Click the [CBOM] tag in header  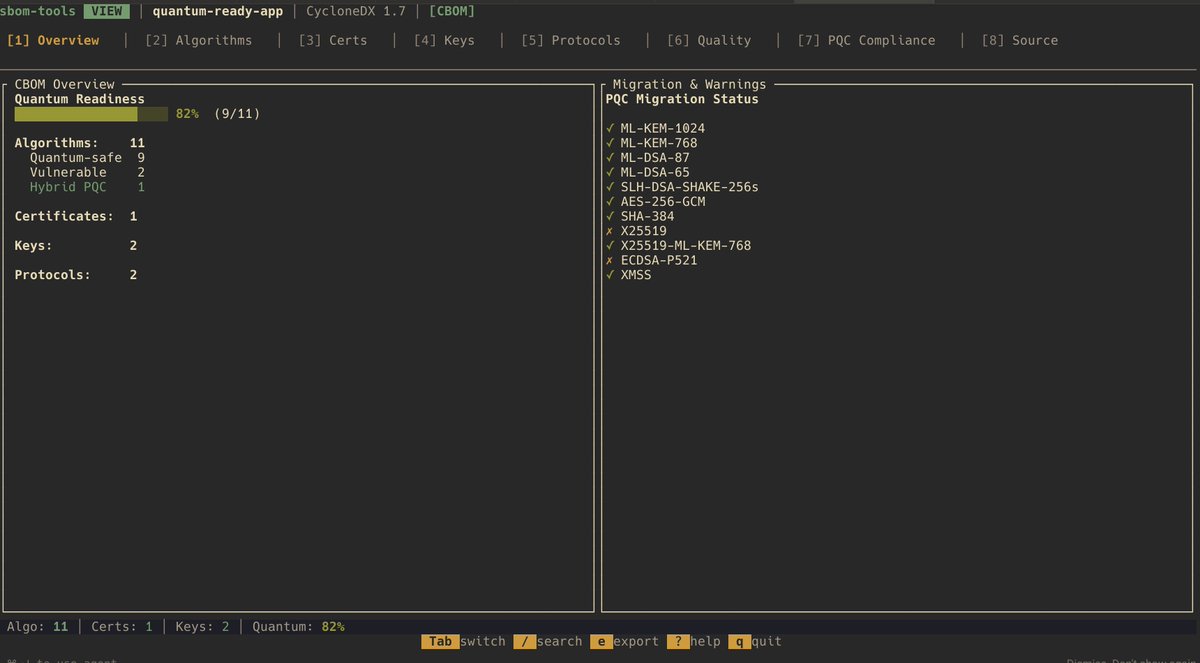(452, 11)
